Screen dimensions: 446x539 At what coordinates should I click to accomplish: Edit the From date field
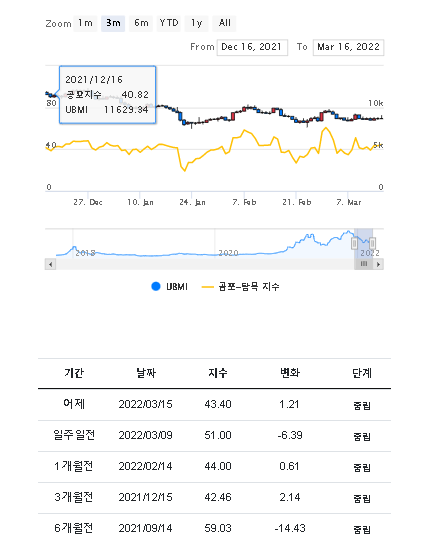252,47
